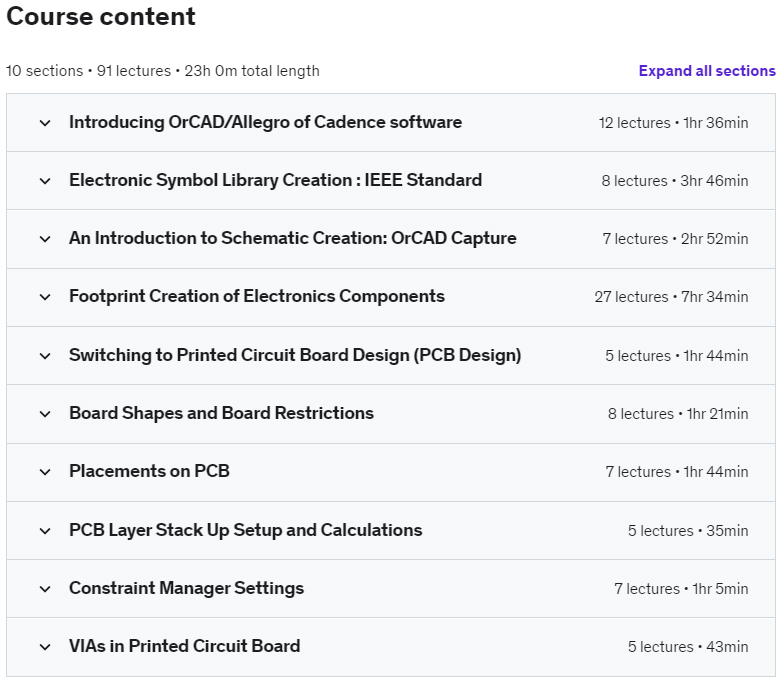Screen dimensions: 779x680
Task: Open Introducing OrCAD/Allegro of Cadence software title
Action: click(265, 122)
